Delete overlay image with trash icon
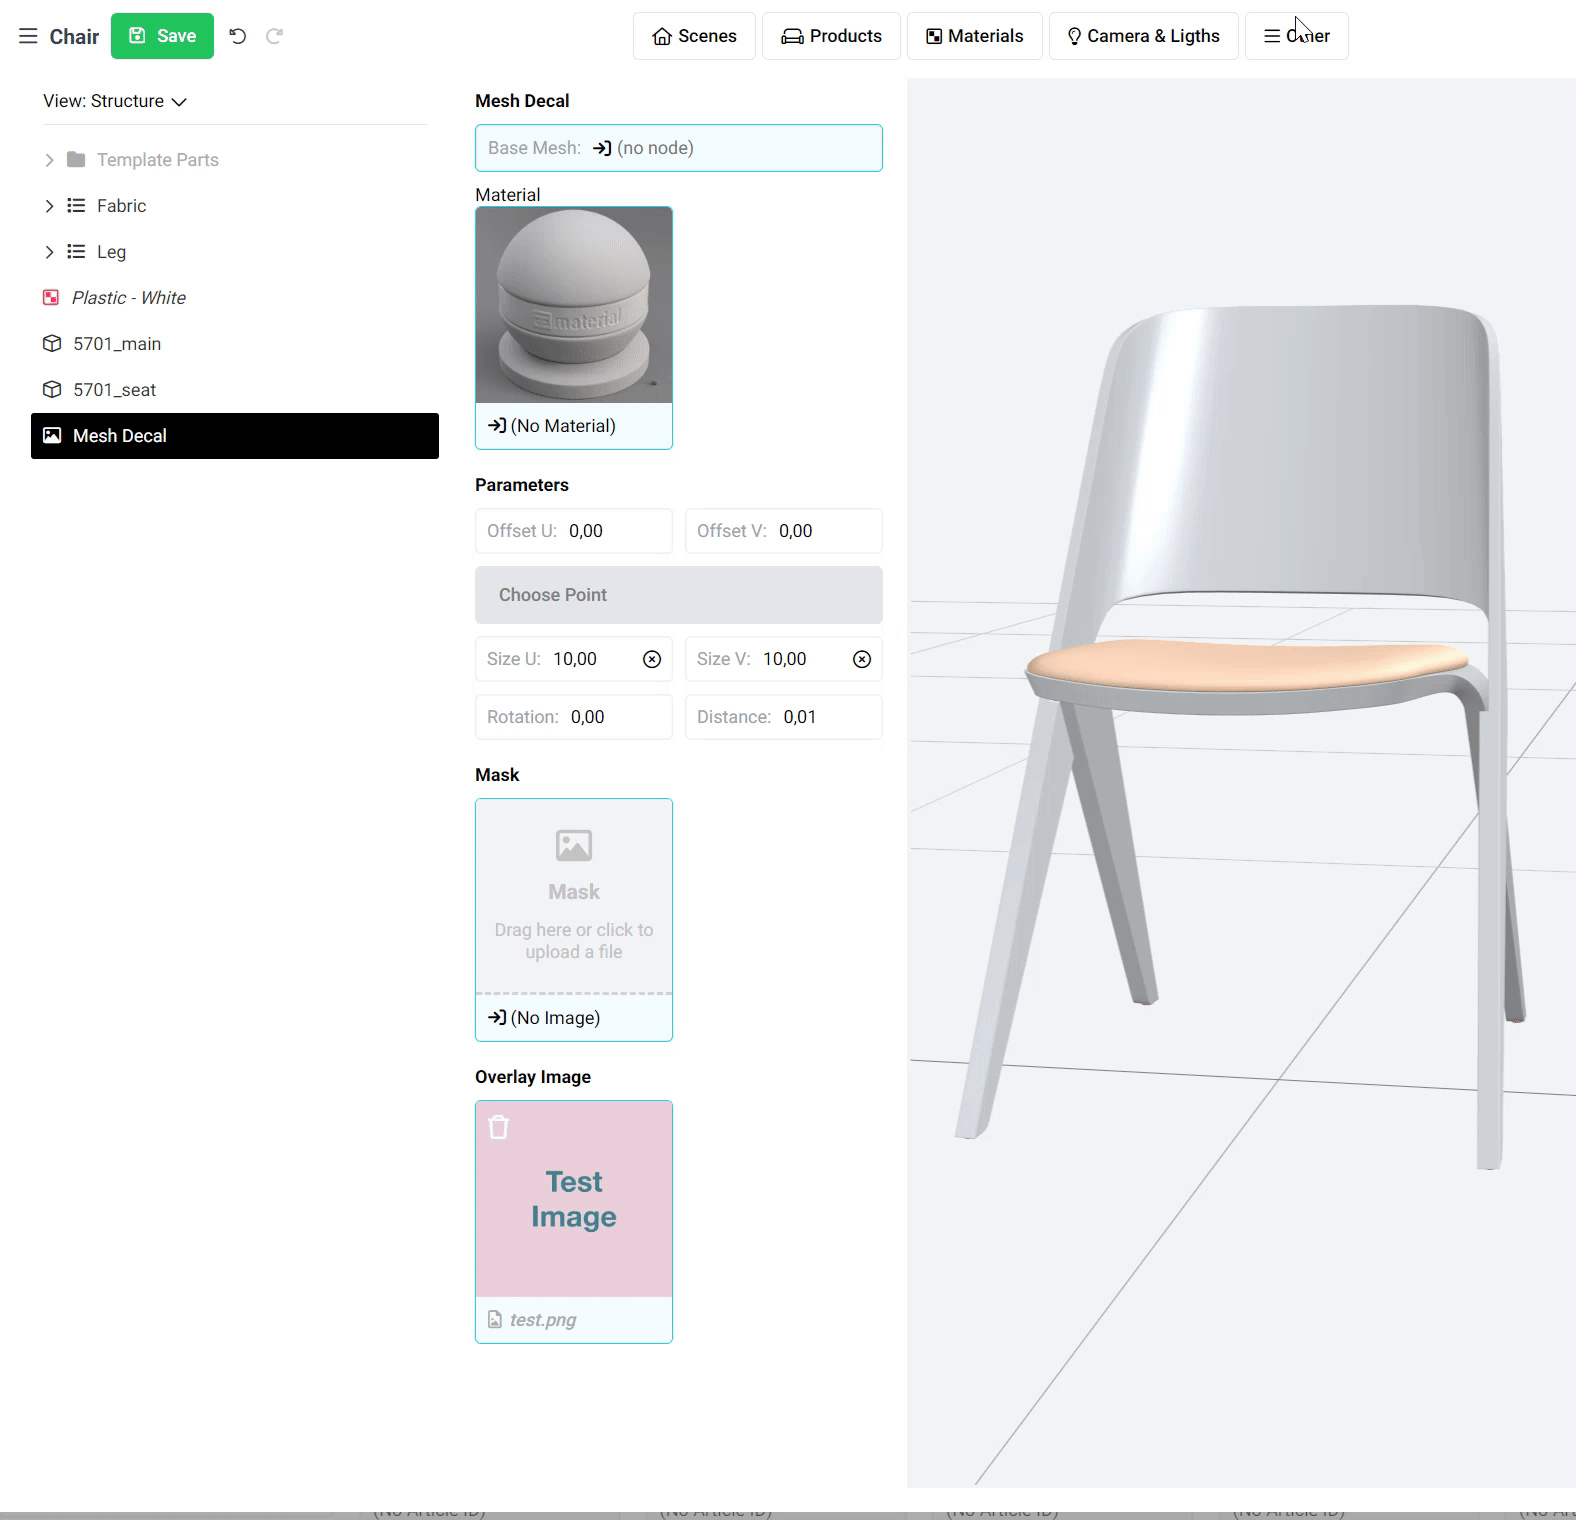Image resolution: width=1576 pixels, height=1520 pixels. click(x=498, y=1127)
